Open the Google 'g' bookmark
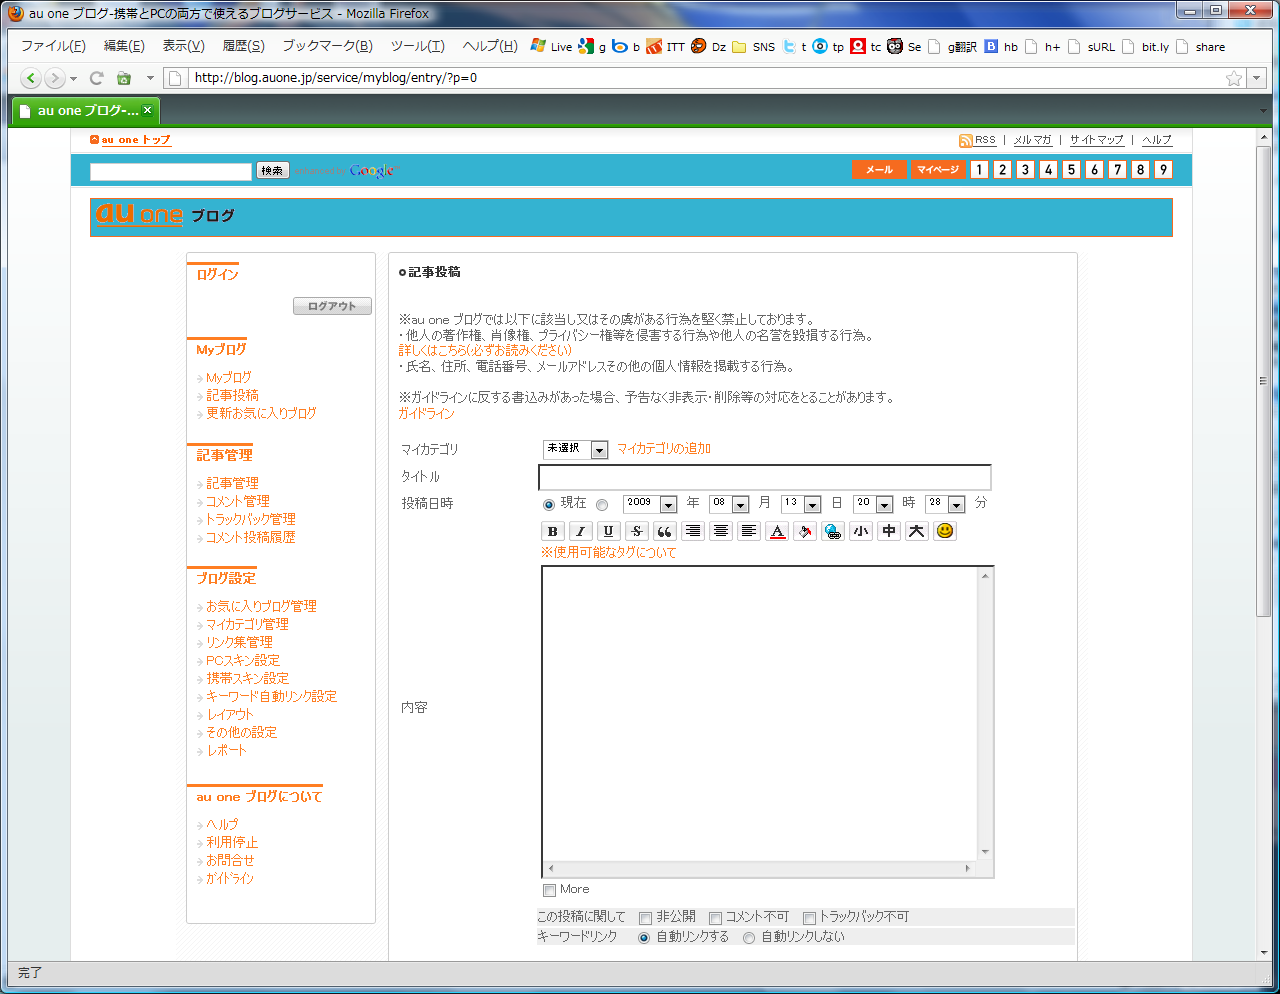This screenshot has height=994, width=1280. coord(592,46)
